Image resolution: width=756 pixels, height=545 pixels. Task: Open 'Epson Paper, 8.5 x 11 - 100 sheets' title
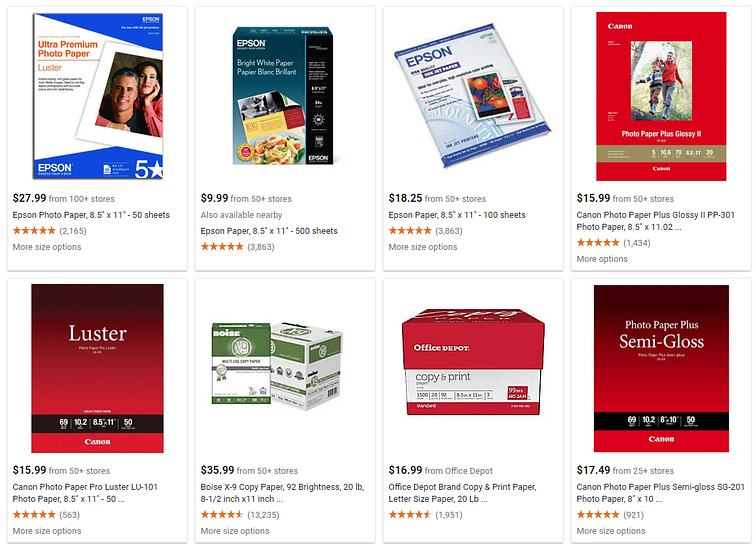(x=457, y=215)
